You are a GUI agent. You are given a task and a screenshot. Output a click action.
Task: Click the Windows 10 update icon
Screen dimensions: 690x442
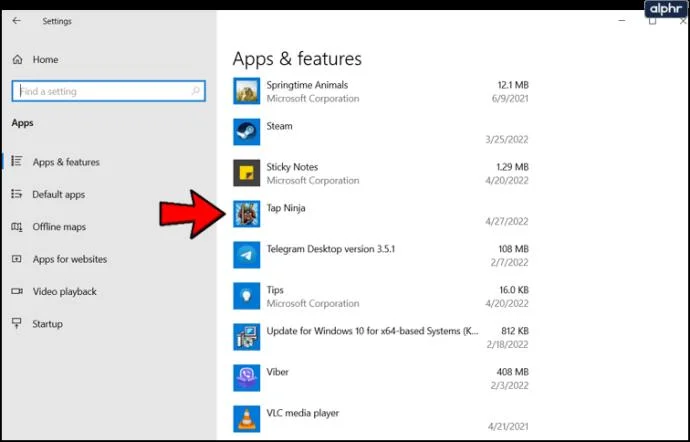pyautogui.click(x=246, y=337)
